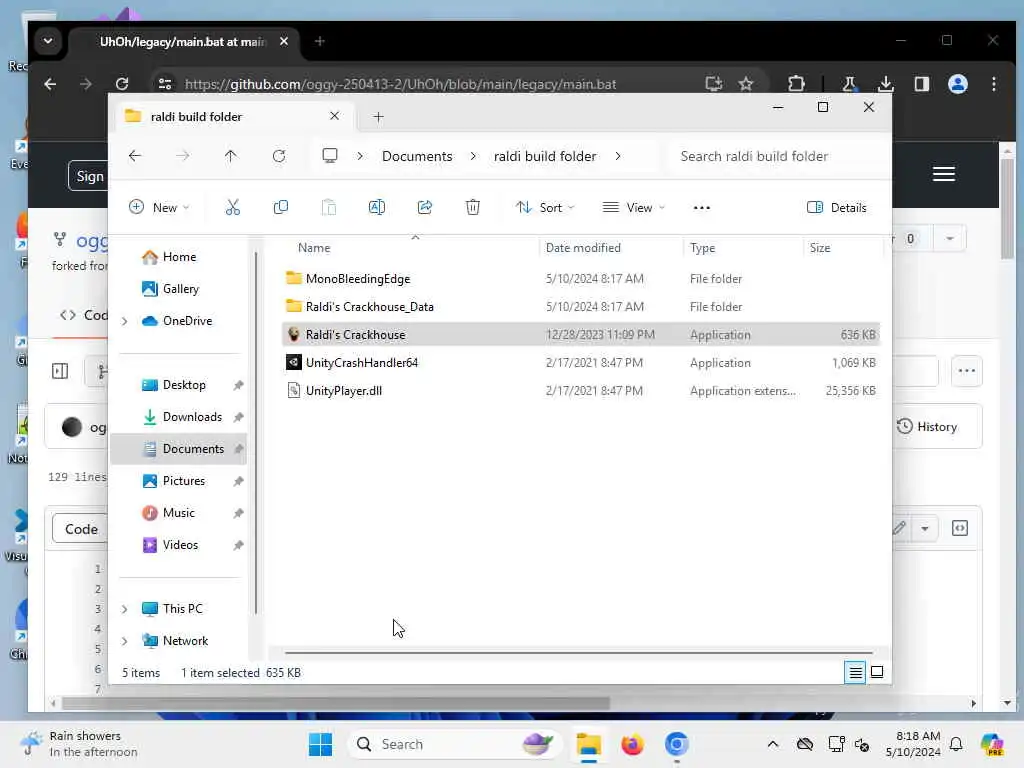Expand the Network tree node

pyautogui.click(x=124, y=641)
